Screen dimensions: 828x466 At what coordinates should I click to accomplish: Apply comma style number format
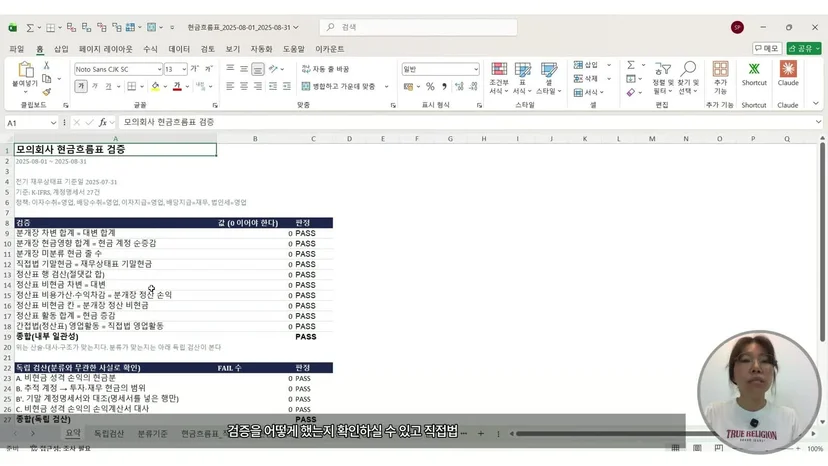point(444,86)
